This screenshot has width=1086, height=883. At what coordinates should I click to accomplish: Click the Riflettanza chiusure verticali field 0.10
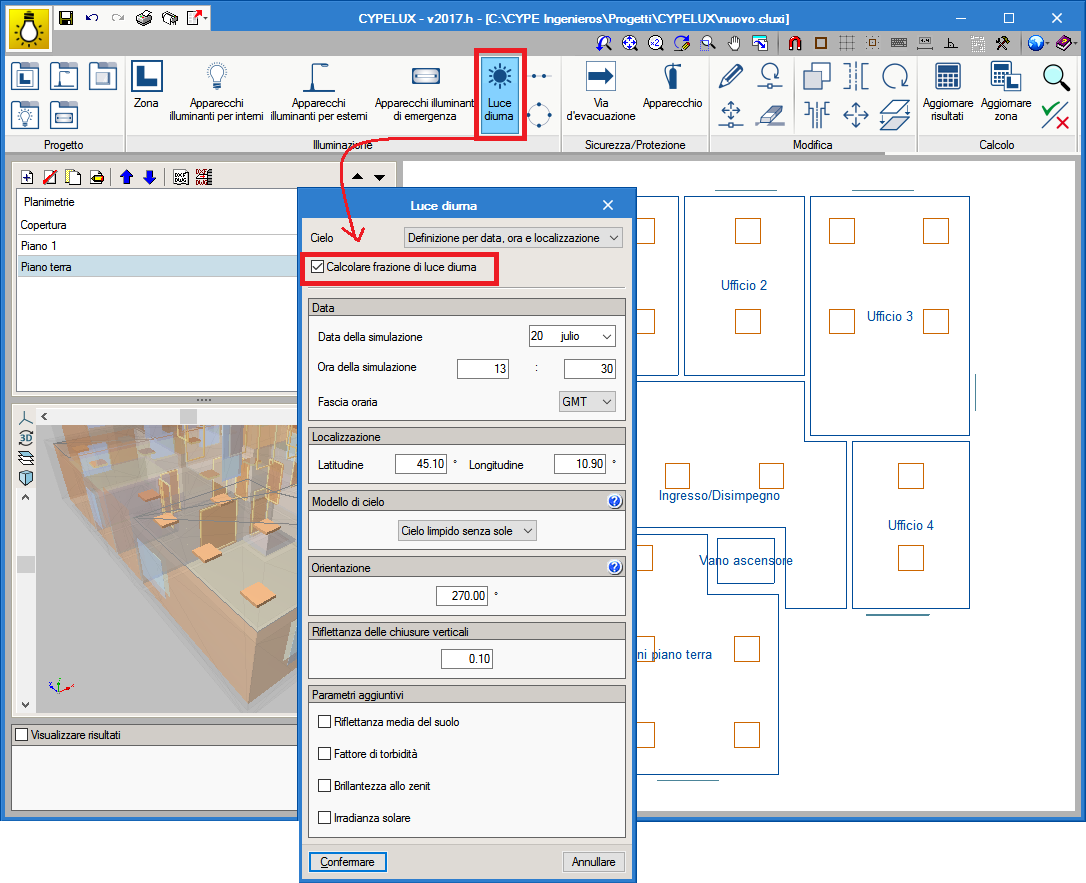[467, 659]
